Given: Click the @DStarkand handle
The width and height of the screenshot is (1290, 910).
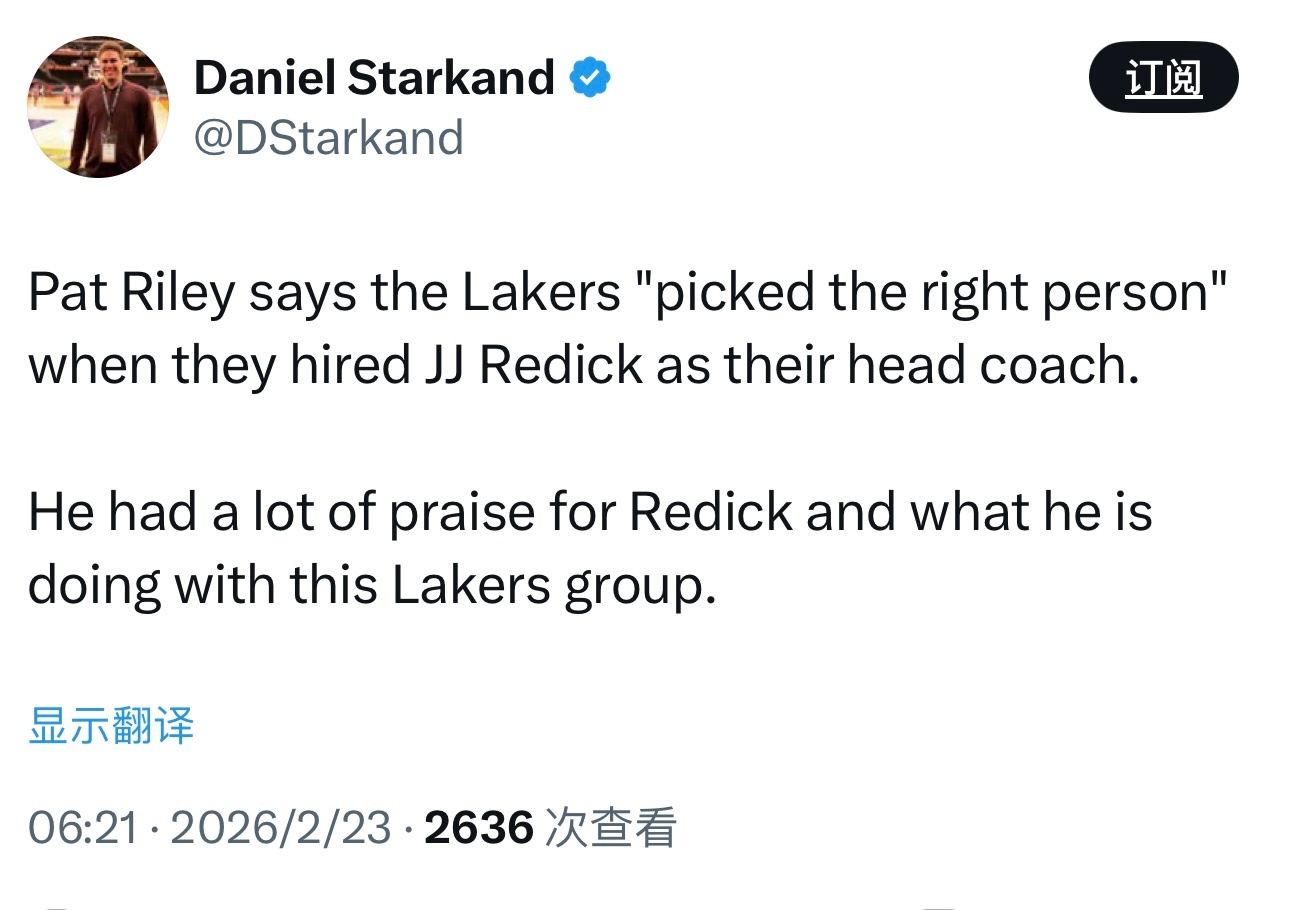Looking at the screenshot, I should (328, 138).
